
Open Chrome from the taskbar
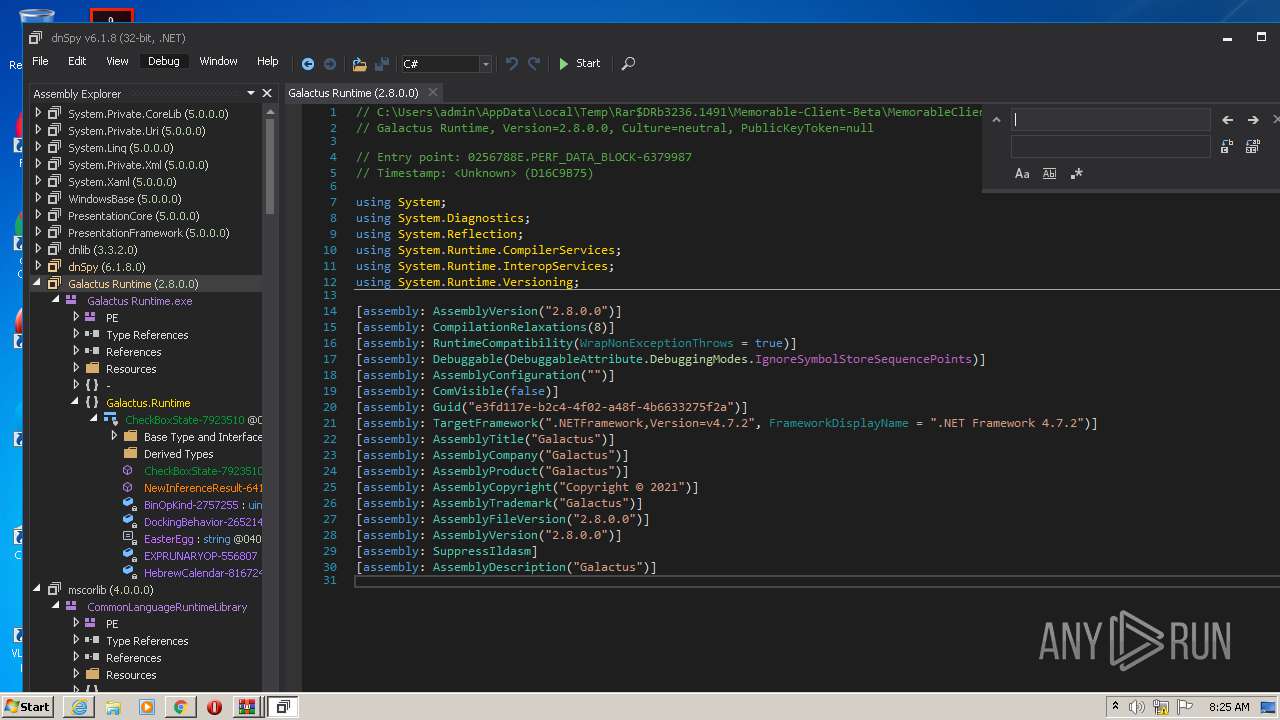[180, 707]
